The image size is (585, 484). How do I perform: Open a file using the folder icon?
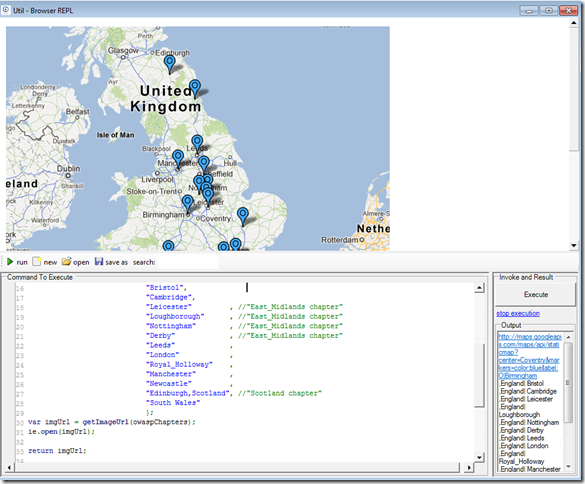pos(66,262)
